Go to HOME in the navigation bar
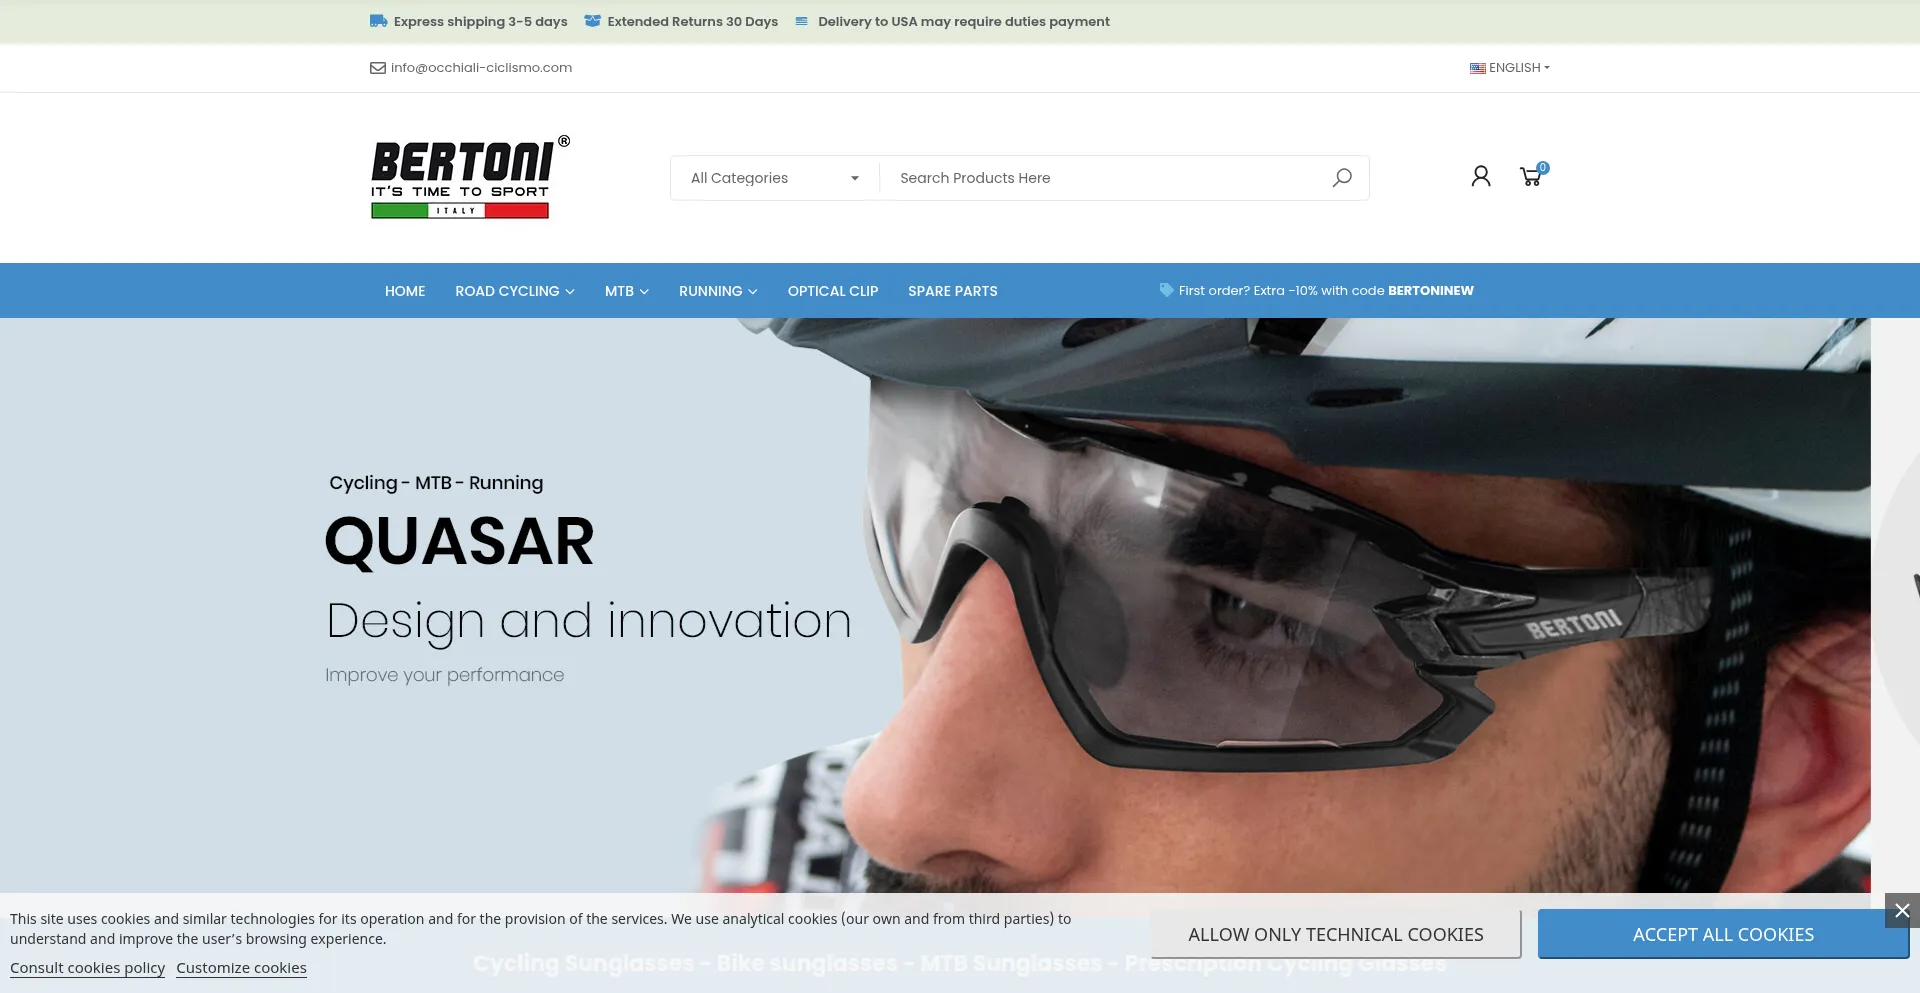The height and width of the screenshot is (993, 1920). 405,291
